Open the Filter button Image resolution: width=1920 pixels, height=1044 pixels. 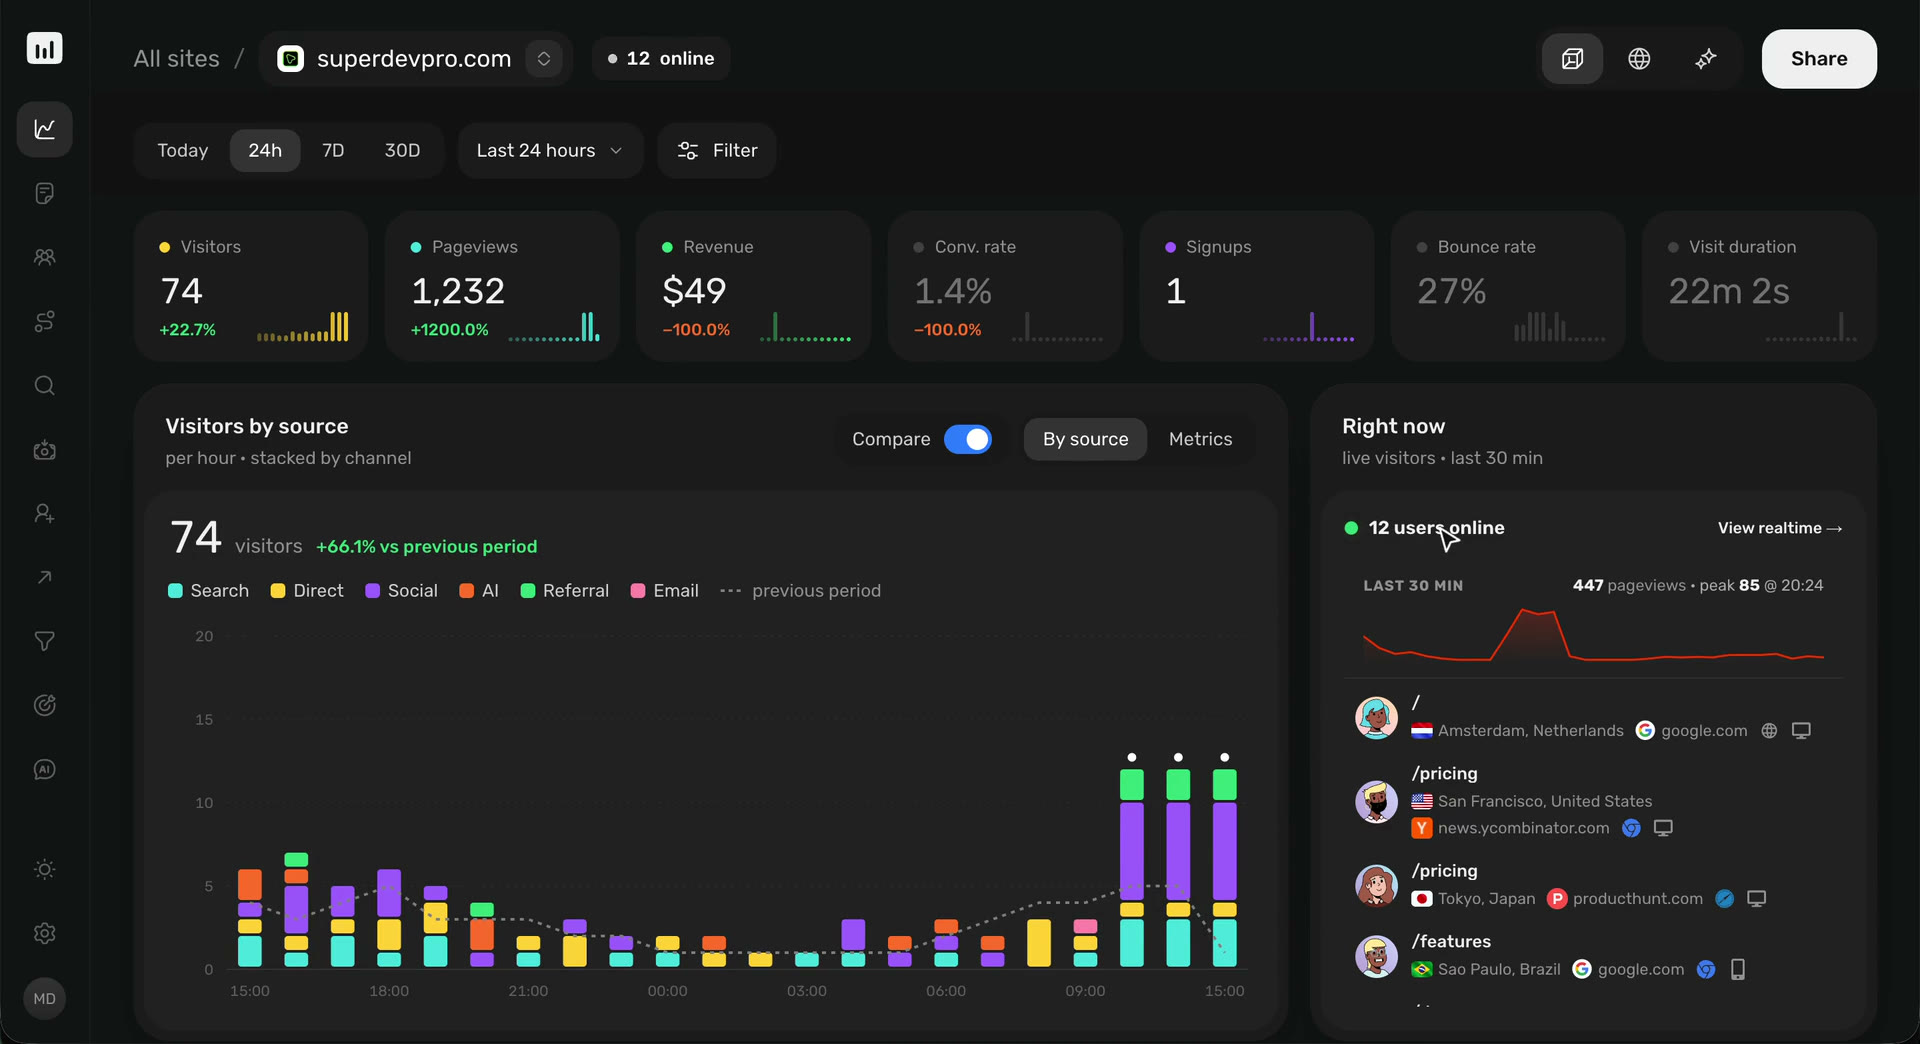point(717,150)
